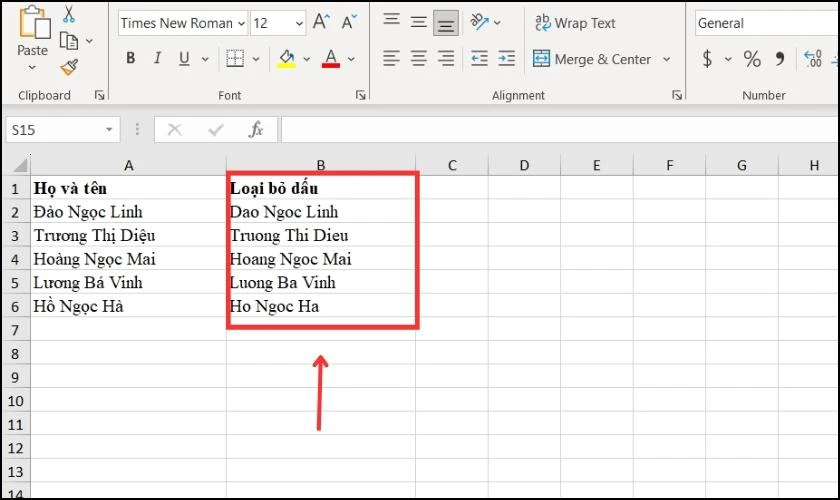Select Middle Align icon
This screenshot has width=840, height=500.
pyautogui.click(x=418, y=22)
